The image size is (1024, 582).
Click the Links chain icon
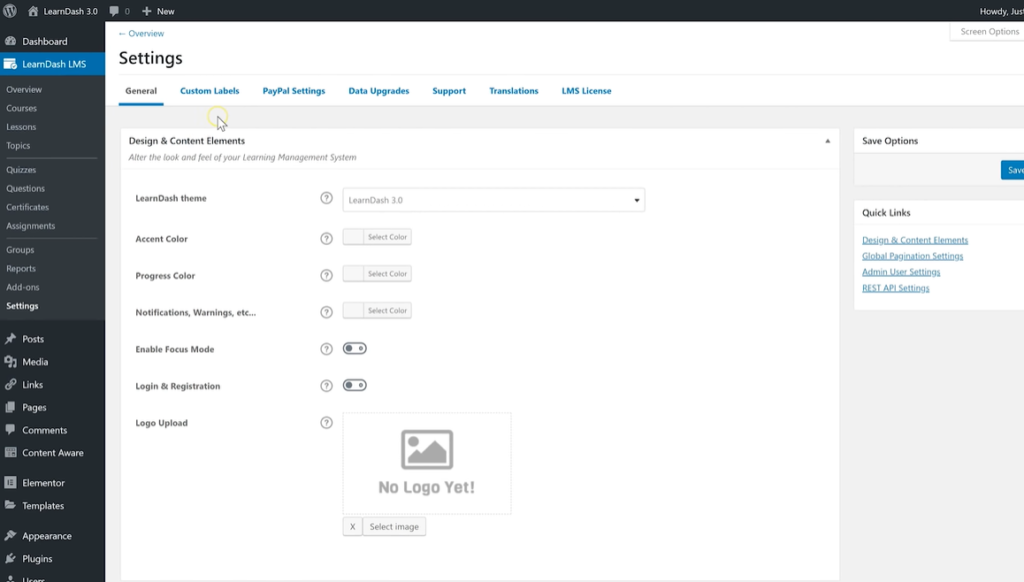click(10, 385)
